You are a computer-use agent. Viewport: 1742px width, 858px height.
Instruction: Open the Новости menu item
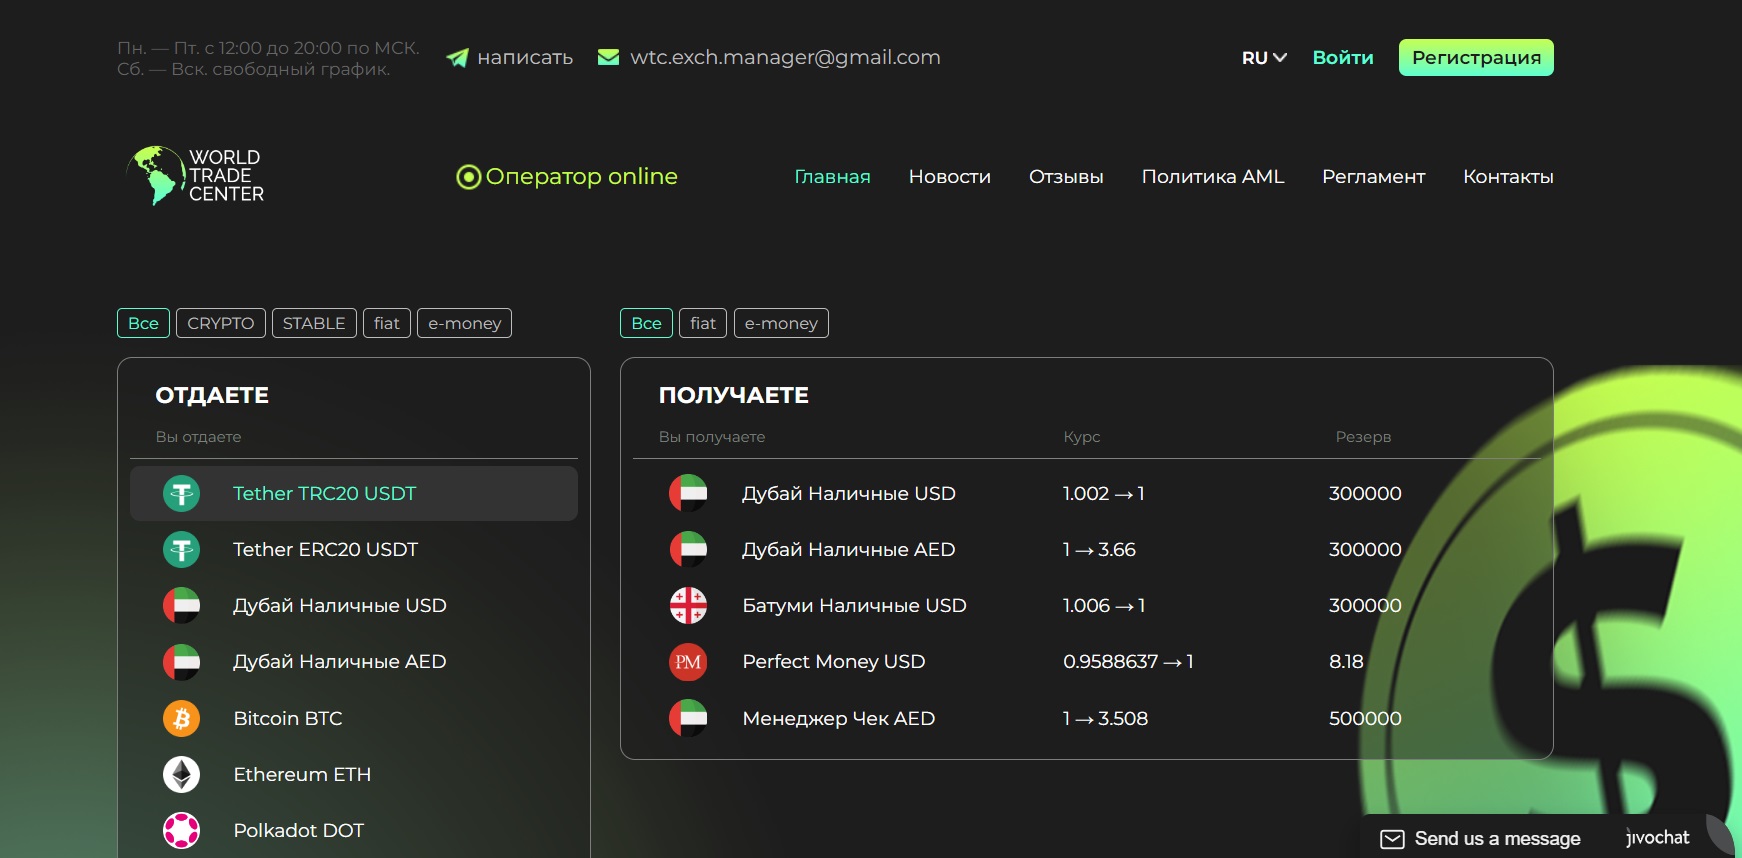coord(950,177)
